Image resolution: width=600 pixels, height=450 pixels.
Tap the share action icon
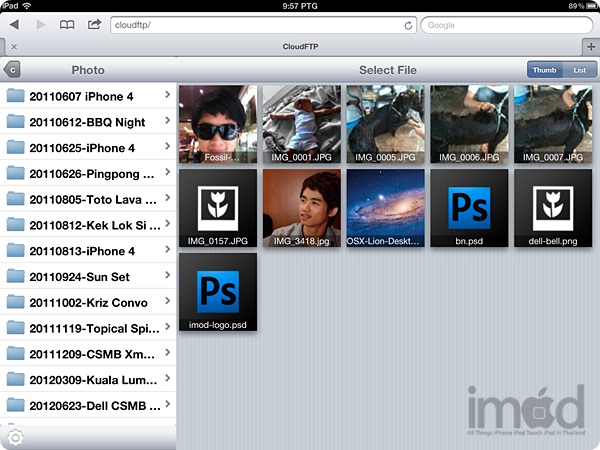(x=94, y=24)
